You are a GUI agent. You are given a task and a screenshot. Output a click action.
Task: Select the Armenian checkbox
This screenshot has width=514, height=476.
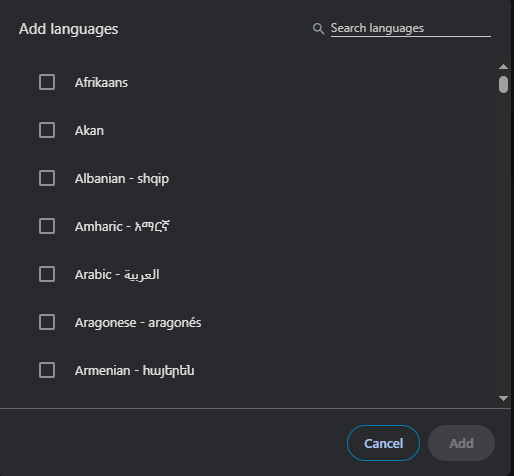[47, 370]
